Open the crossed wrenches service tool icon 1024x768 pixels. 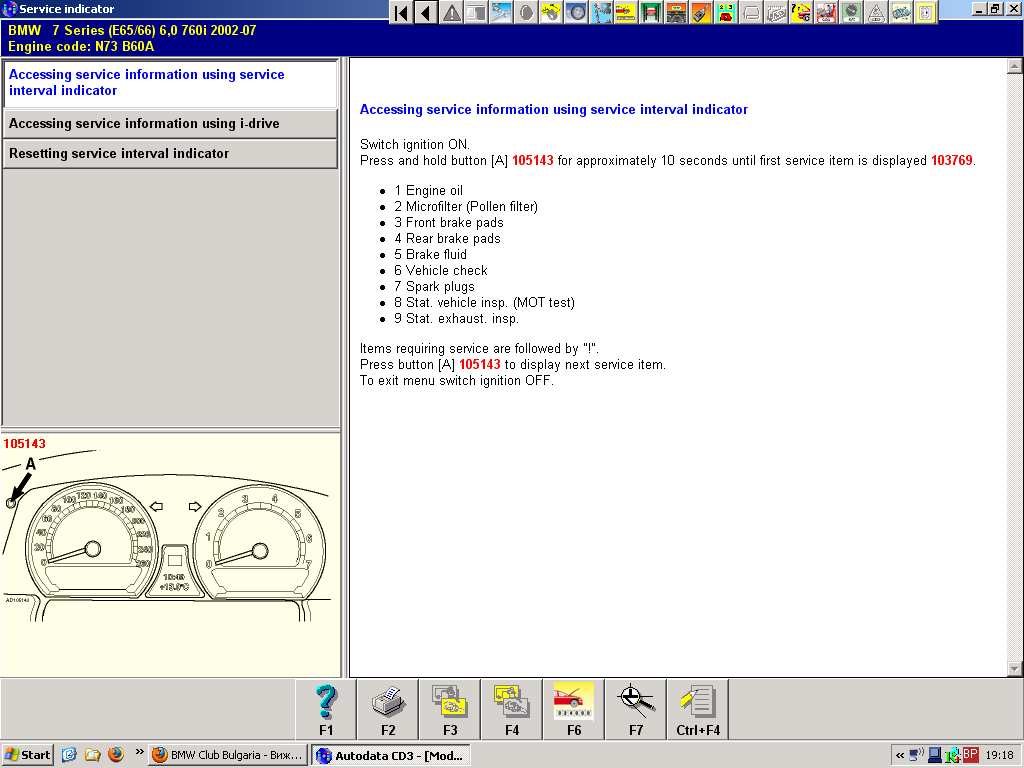click(501, 12)
